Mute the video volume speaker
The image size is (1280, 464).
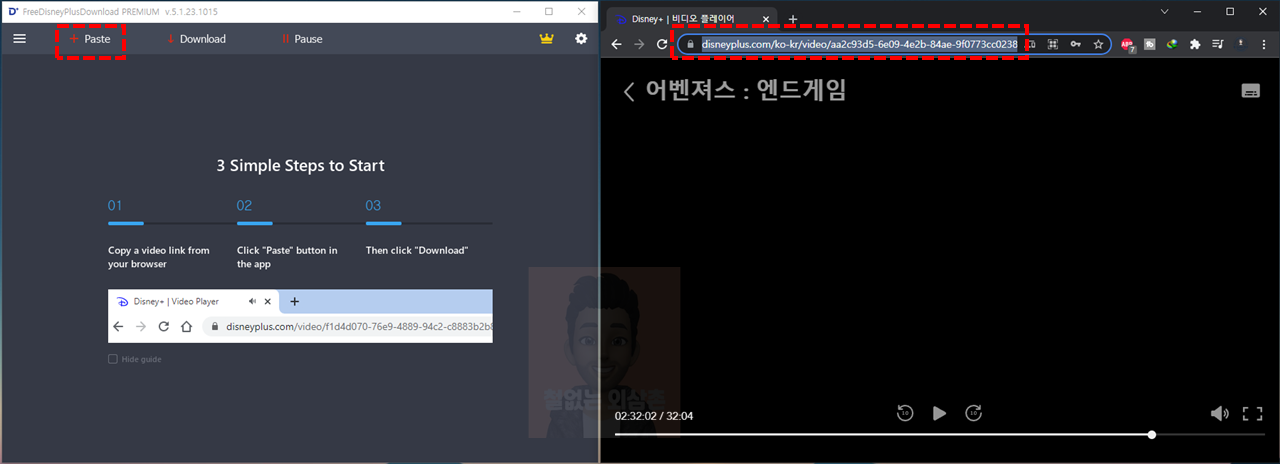coord(1219,413)
